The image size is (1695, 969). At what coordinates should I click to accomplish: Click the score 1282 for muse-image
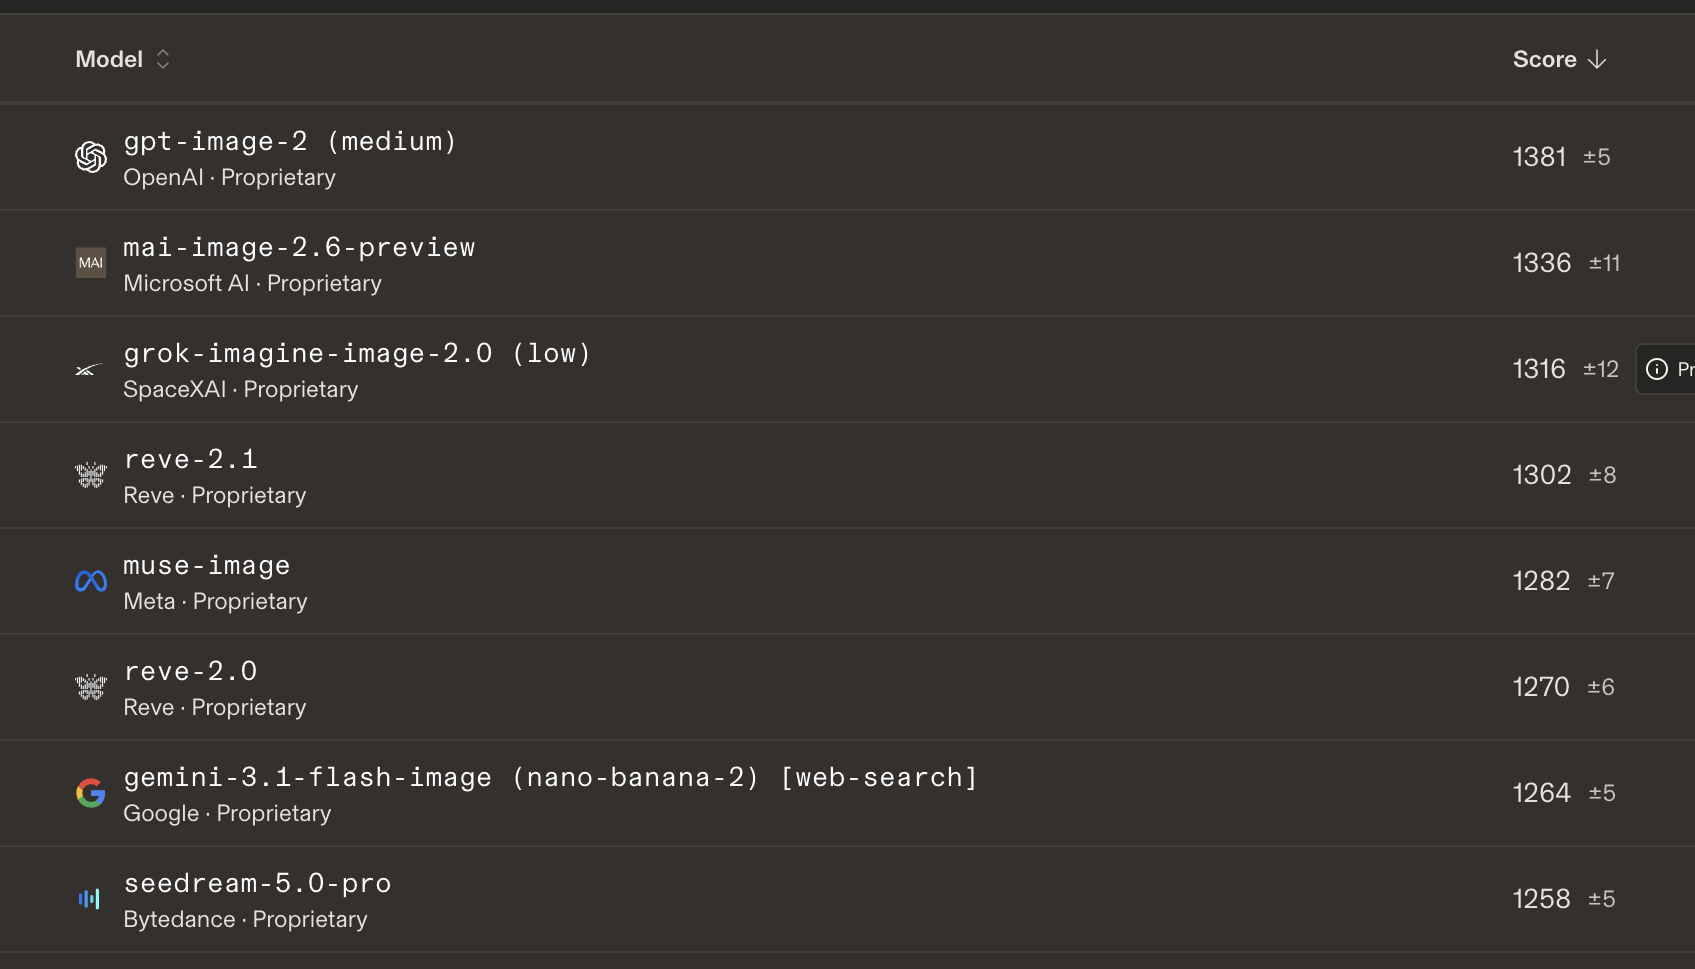[x=1541, y=581]
